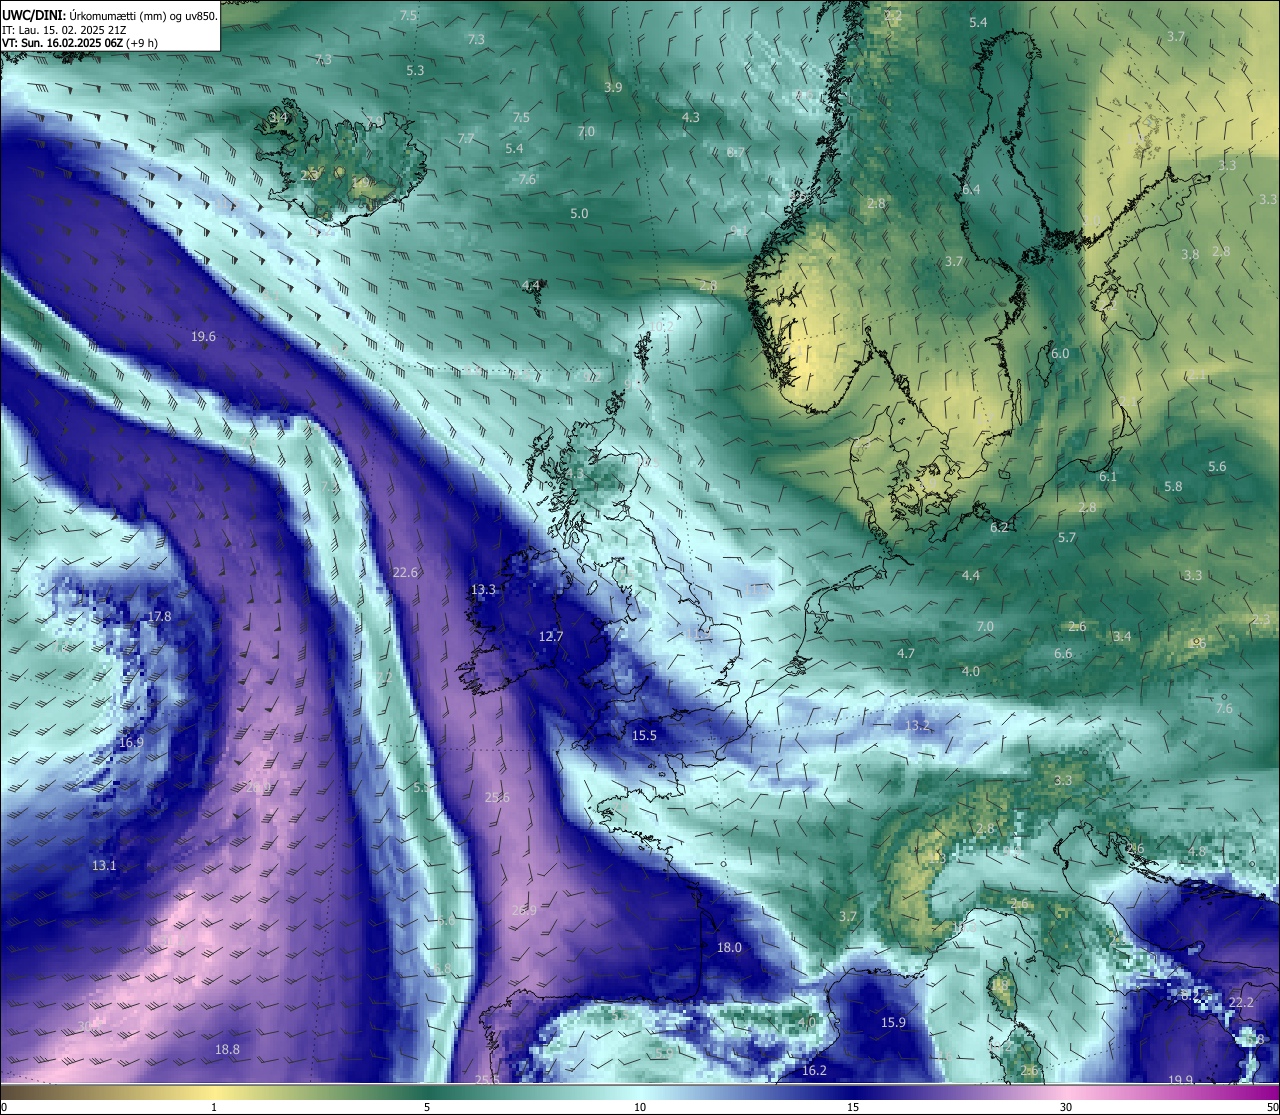This screenshot has width=1280, height=1115.
Task: Select the 19.9 value at bottom right
Action: click(1180, 1079)
